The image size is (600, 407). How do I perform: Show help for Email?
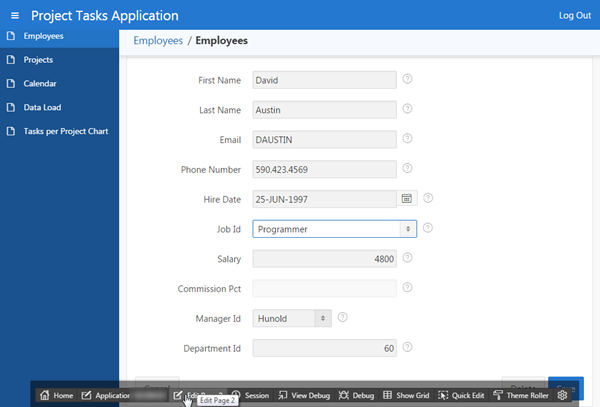click(x=408, y=138)
